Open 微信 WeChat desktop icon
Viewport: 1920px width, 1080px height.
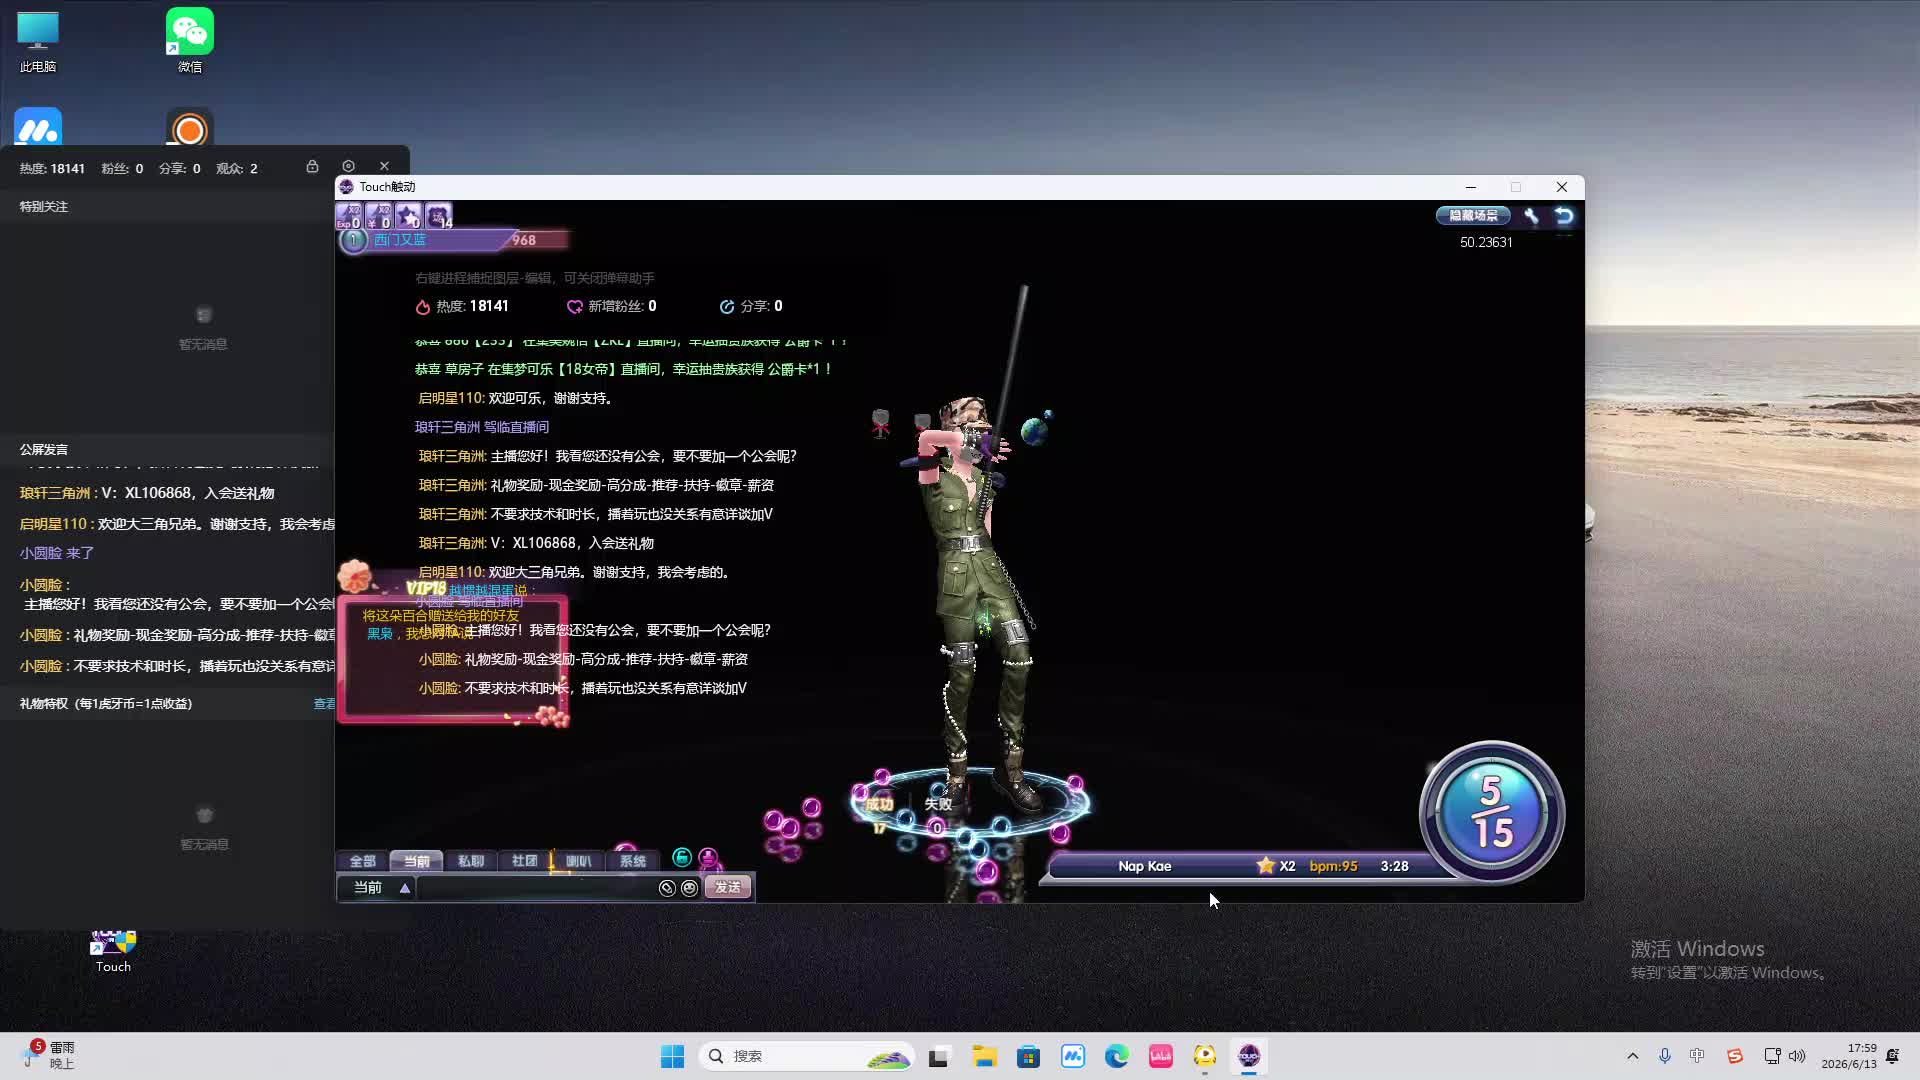[190, 42]
